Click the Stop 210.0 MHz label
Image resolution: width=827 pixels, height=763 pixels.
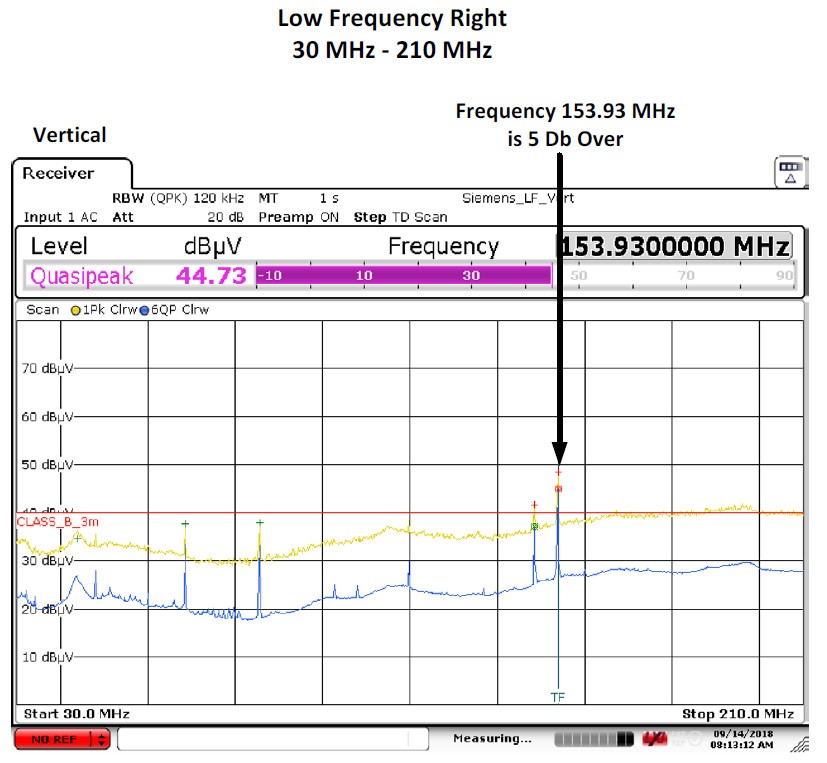(x=738, y=714)
